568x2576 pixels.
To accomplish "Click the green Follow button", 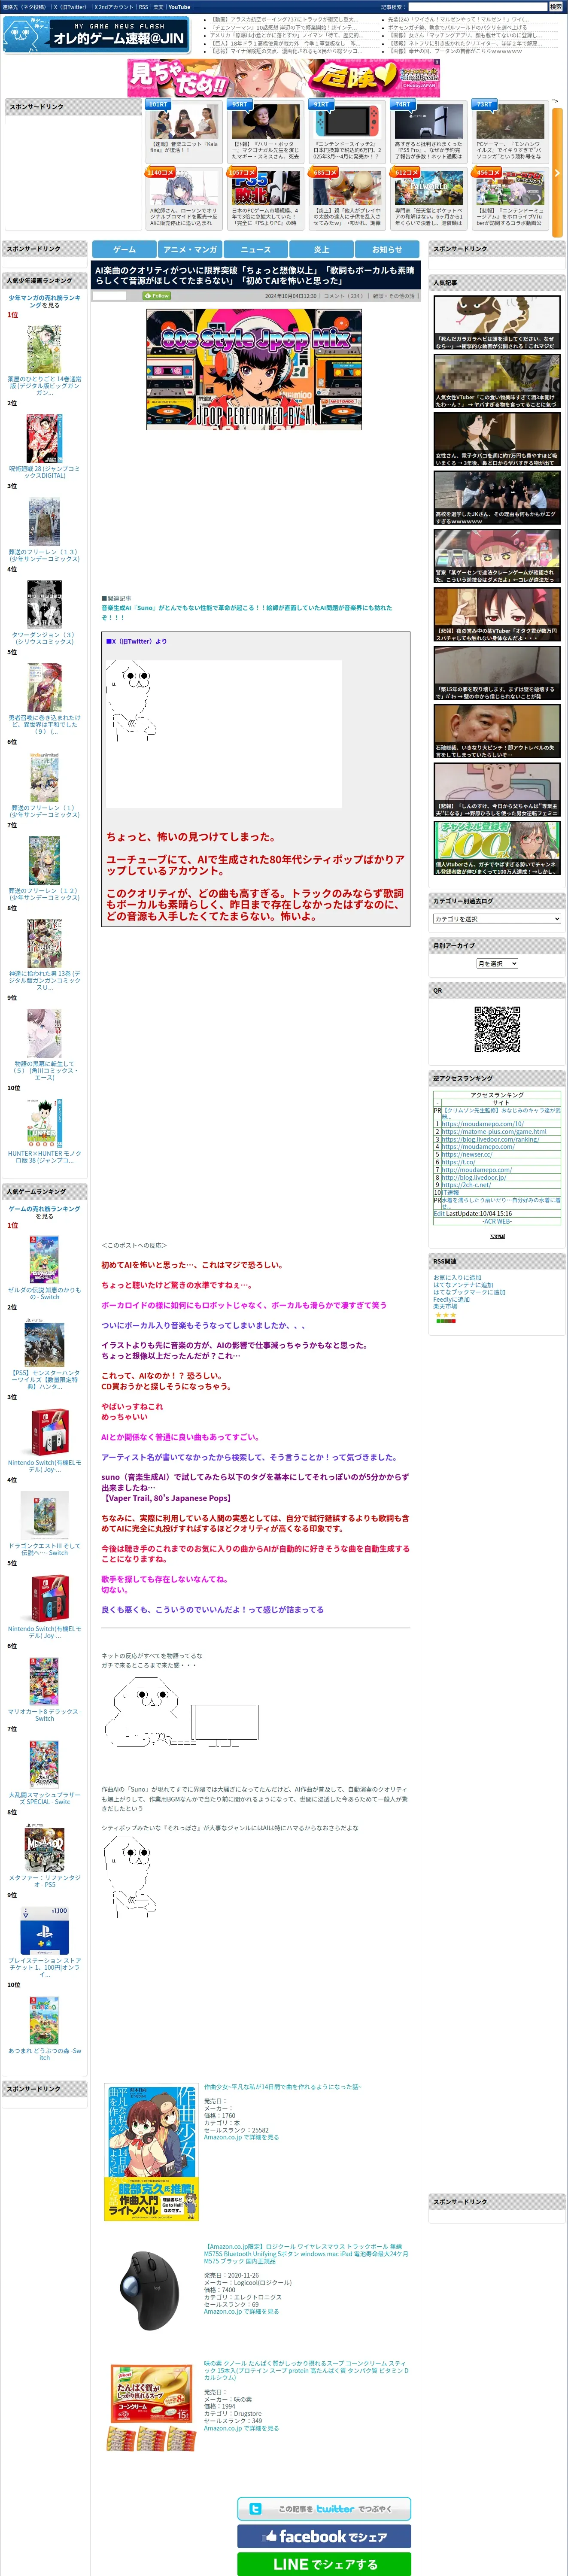I will point(156,296).
